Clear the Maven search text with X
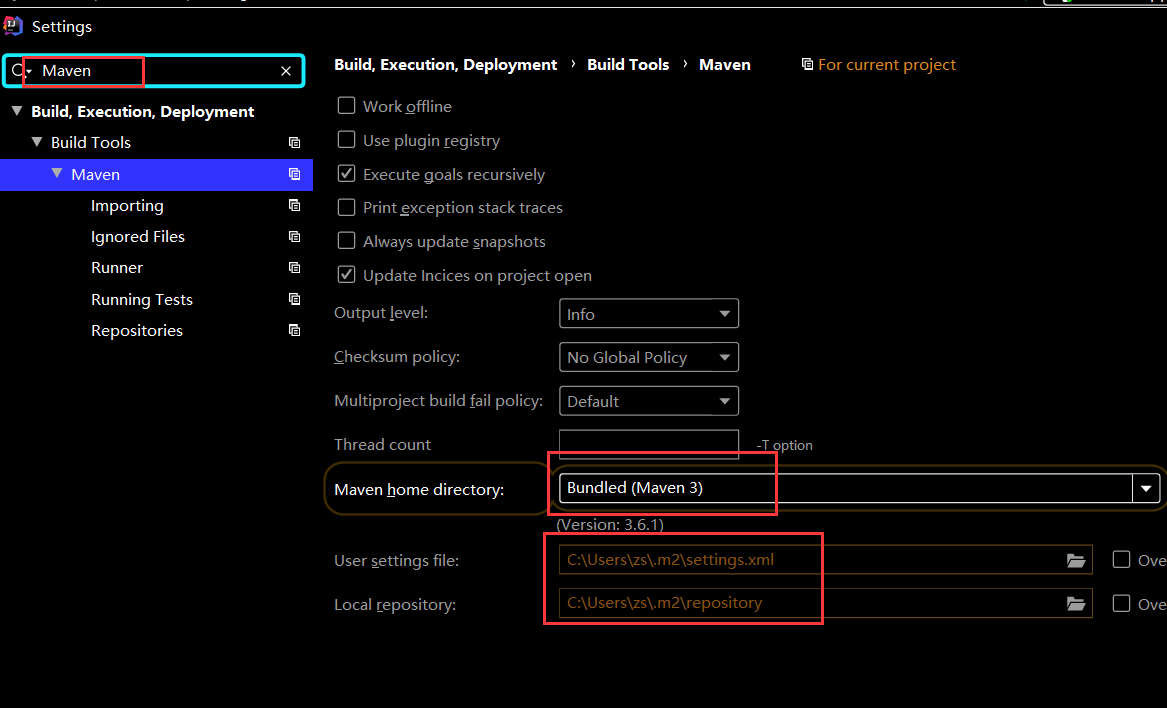 coord(286,71)
